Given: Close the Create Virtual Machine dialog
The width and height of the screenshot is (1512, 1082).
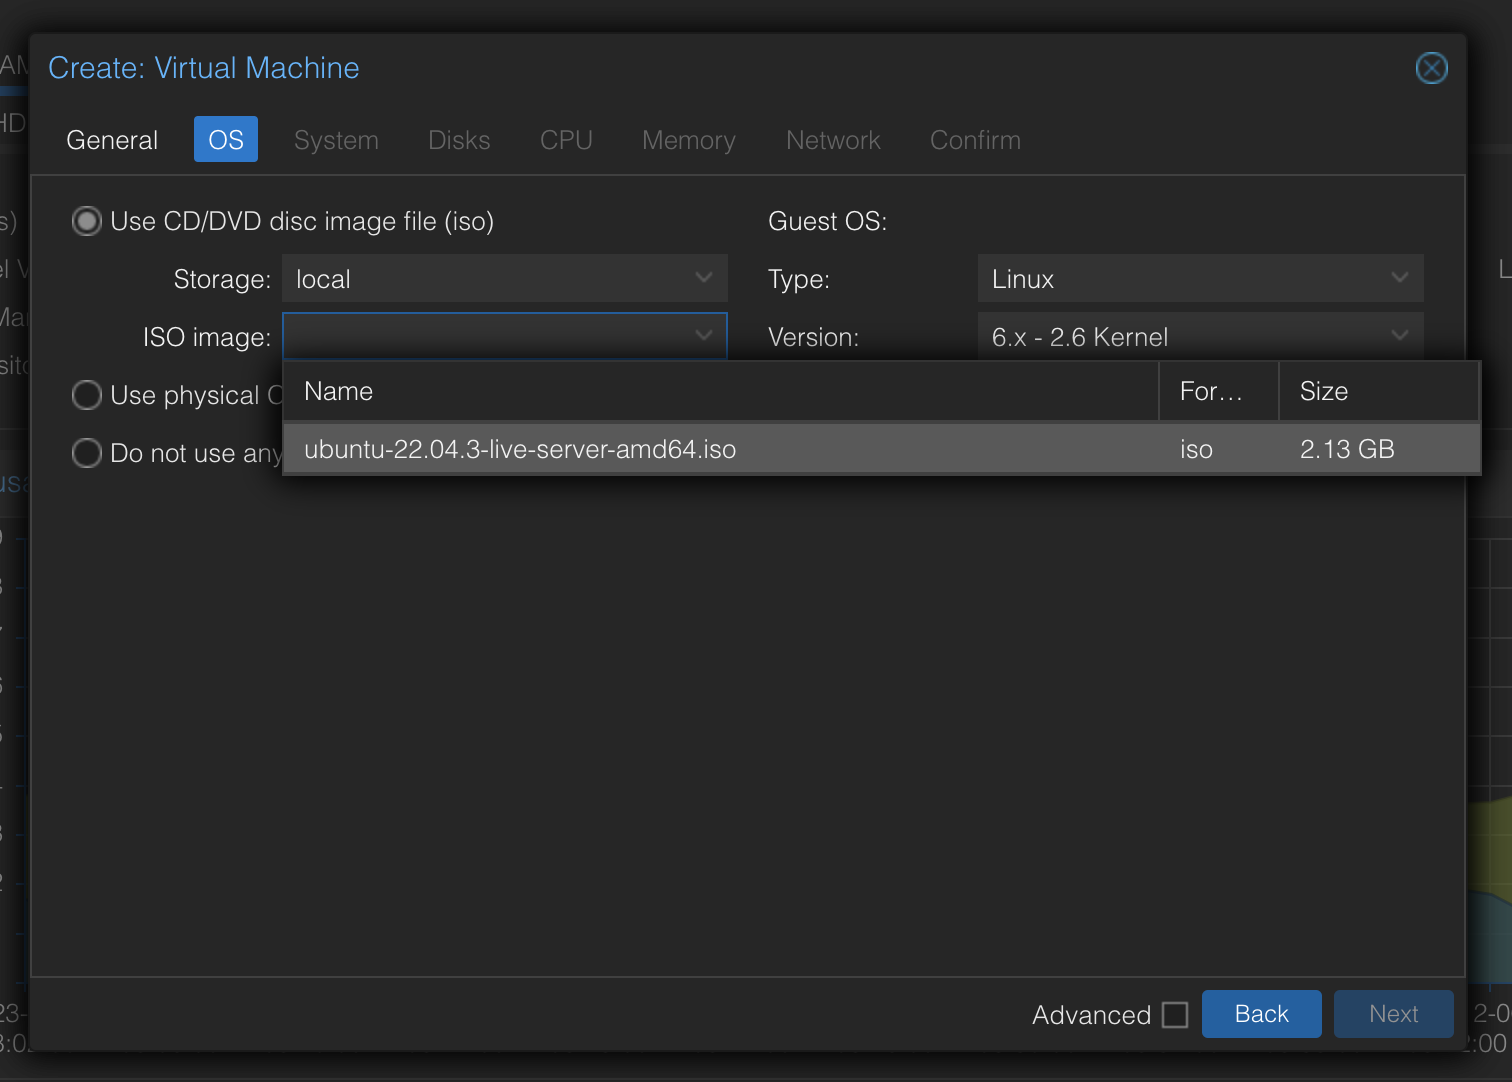Looking at the screenshot, I should [x=1431, y=68].
